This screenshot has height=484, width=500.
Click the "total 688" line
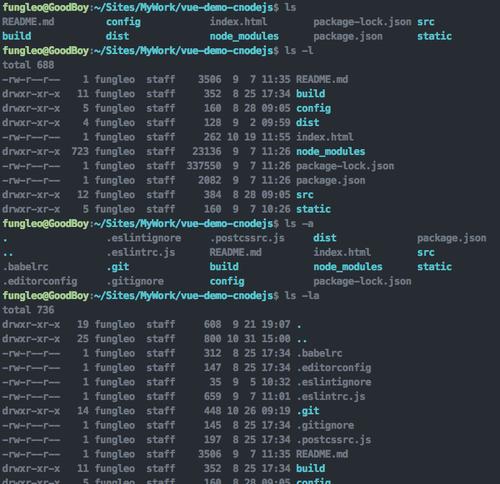28,65
